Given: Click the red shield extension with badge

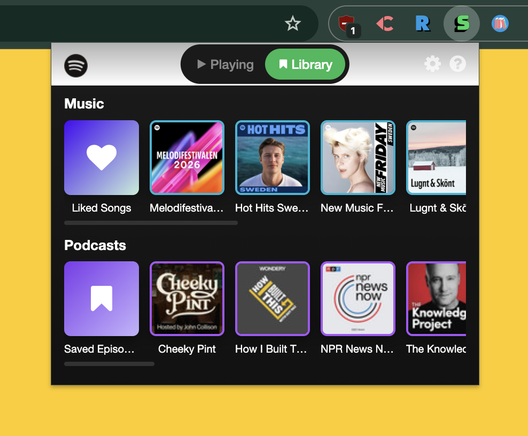Looking at the screenshot, I should click(349, 26).
